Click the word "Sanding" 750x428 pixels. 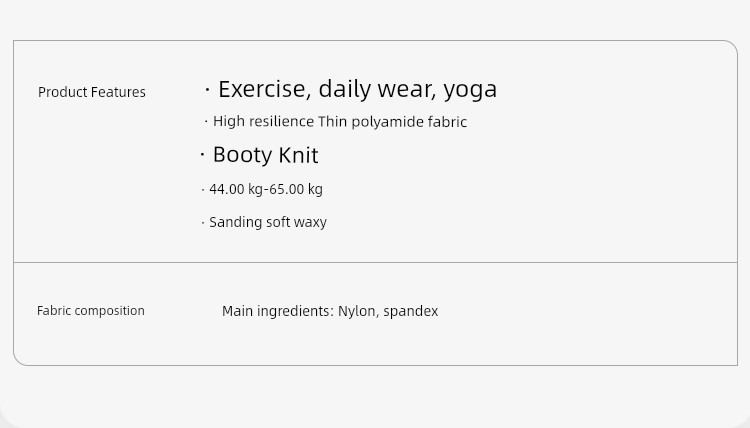235,222
